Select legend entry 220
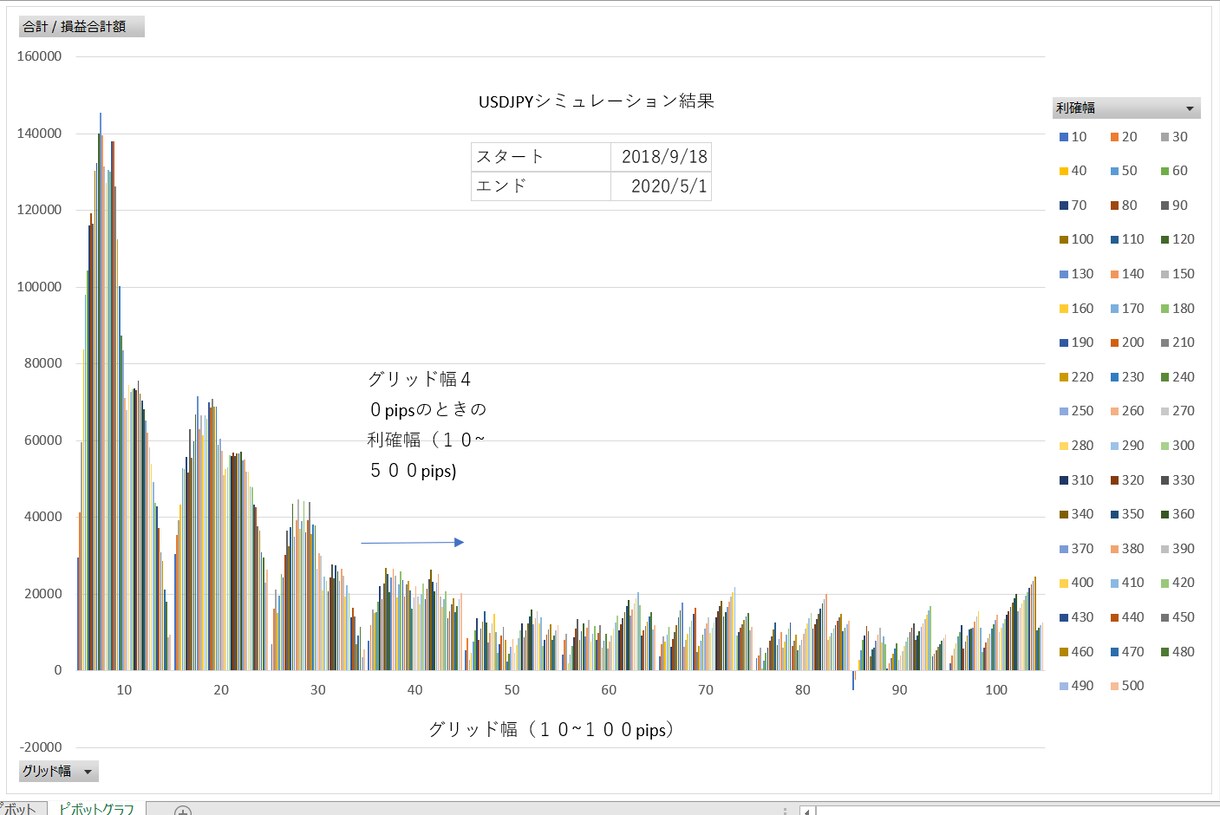Image resolution: width=1220 pixels, height=815 pixels. [x=1077, y=377]
